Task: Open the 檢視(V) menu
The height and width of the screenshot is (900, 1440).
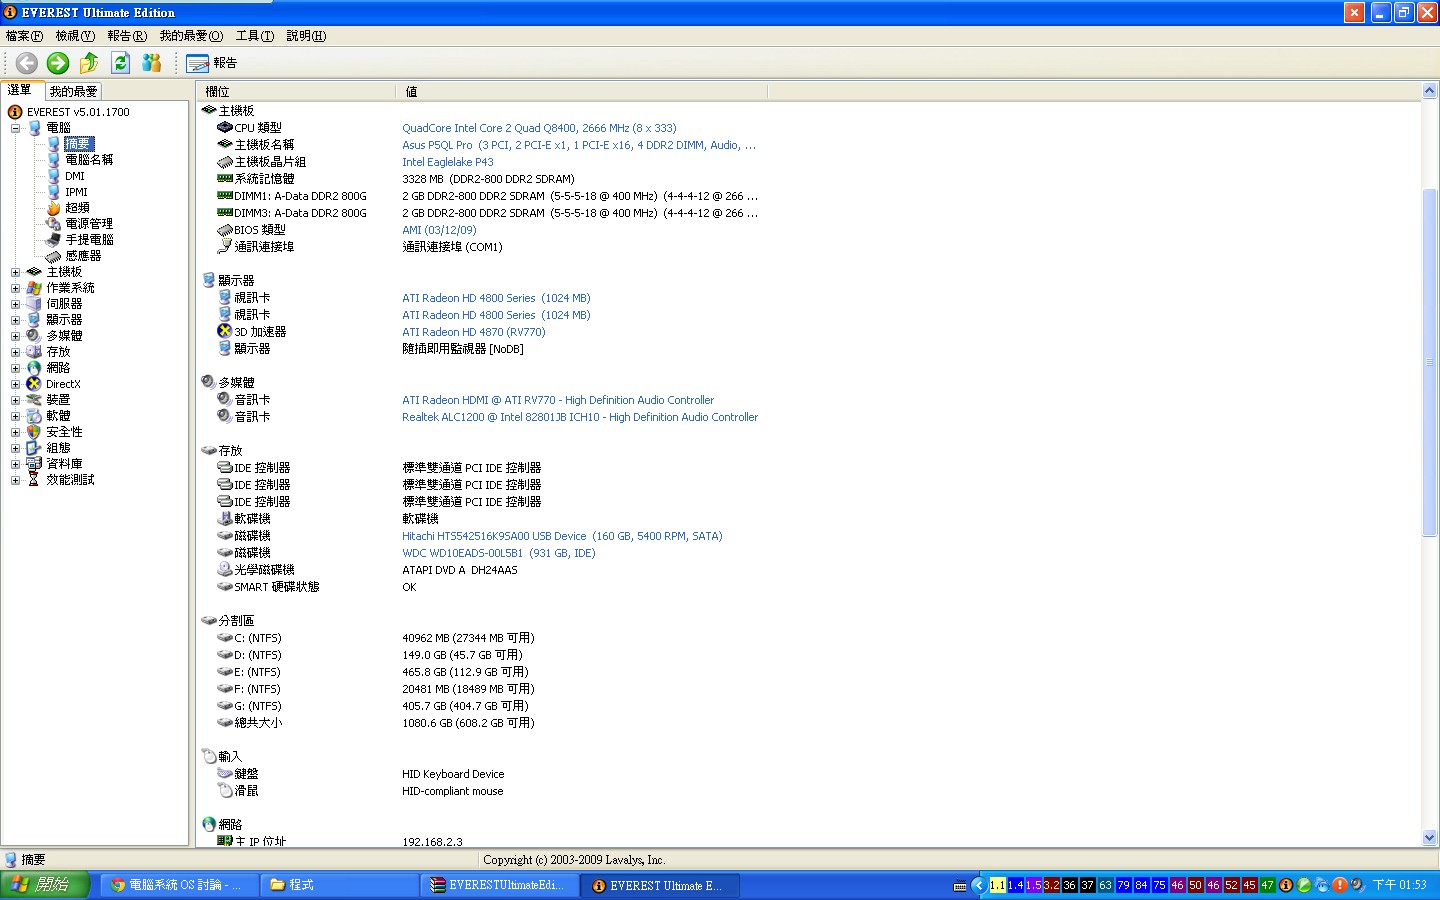Action: click(75, 36)
